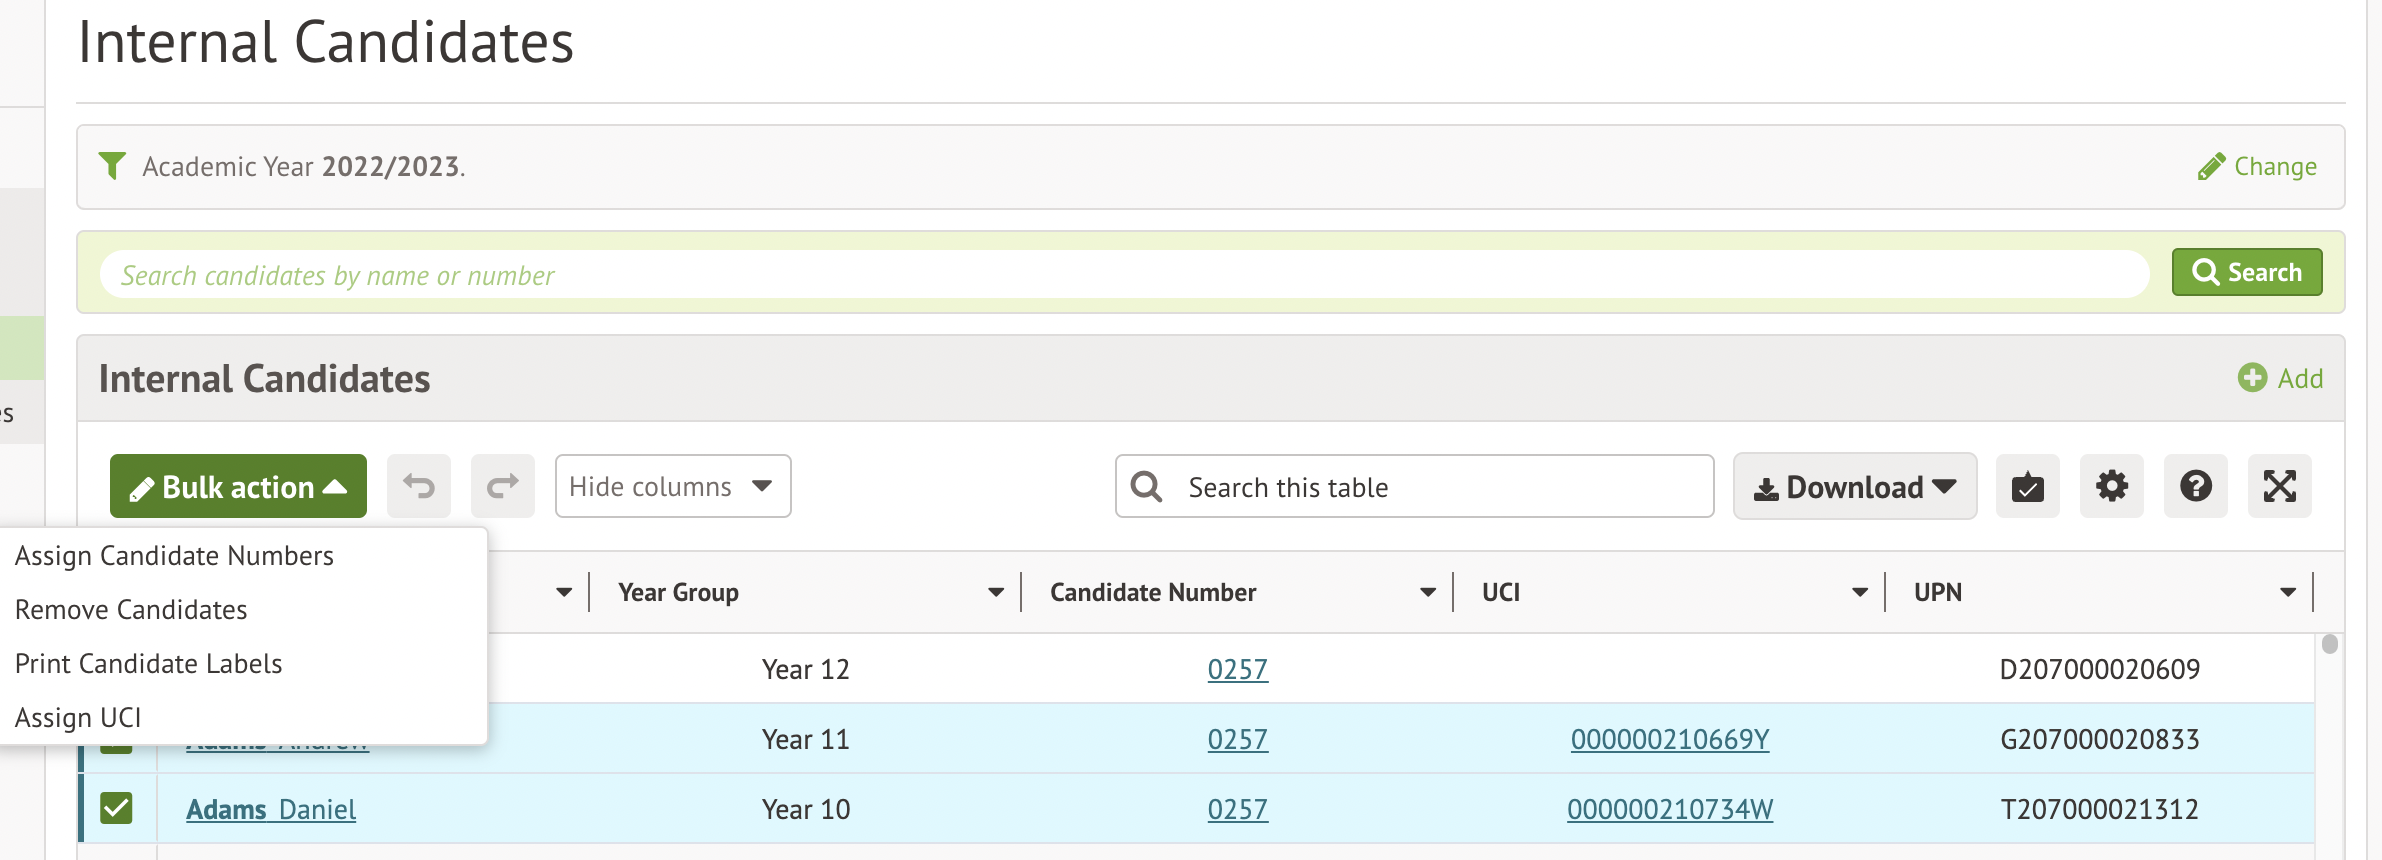Open the Adams Daniel candidate link
The image size is (2382, 860).
pos(271,809)
